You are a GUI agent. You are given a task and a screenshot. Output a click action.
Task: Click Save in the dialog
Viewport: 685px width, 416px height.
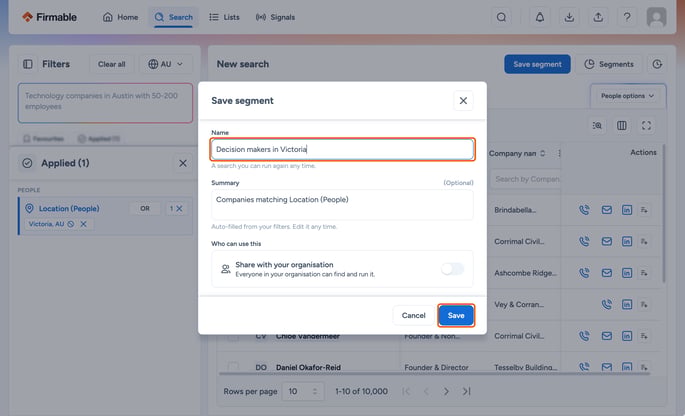click(x=456, y=315)
